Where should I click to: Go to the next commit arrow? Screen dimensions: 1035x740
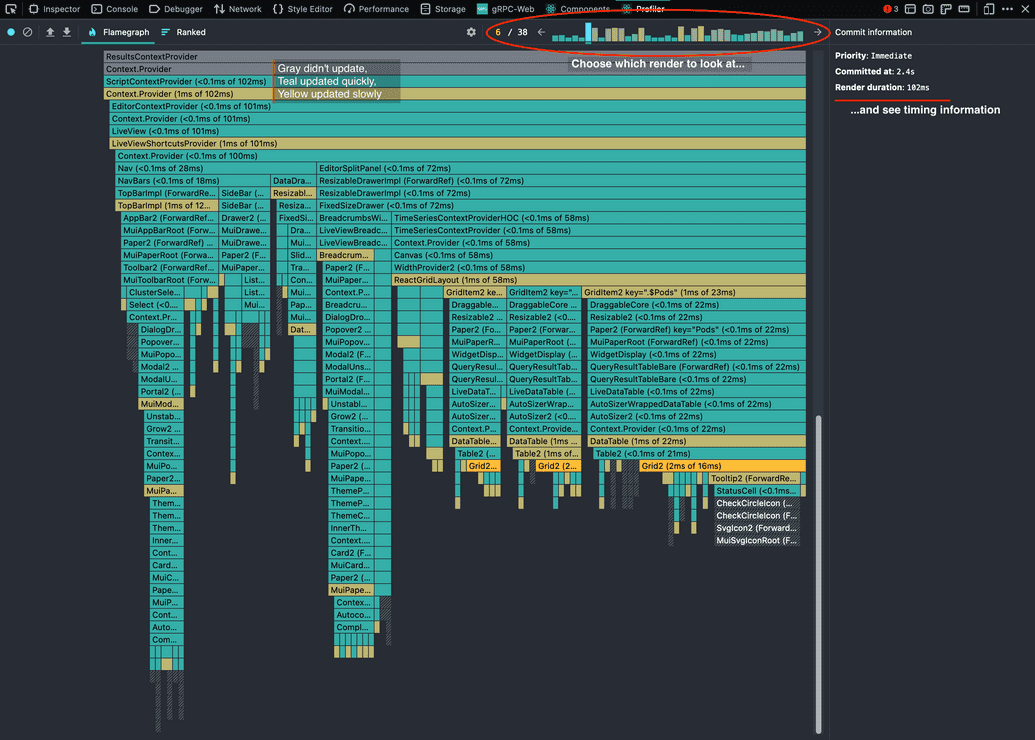tap(817, 32)
